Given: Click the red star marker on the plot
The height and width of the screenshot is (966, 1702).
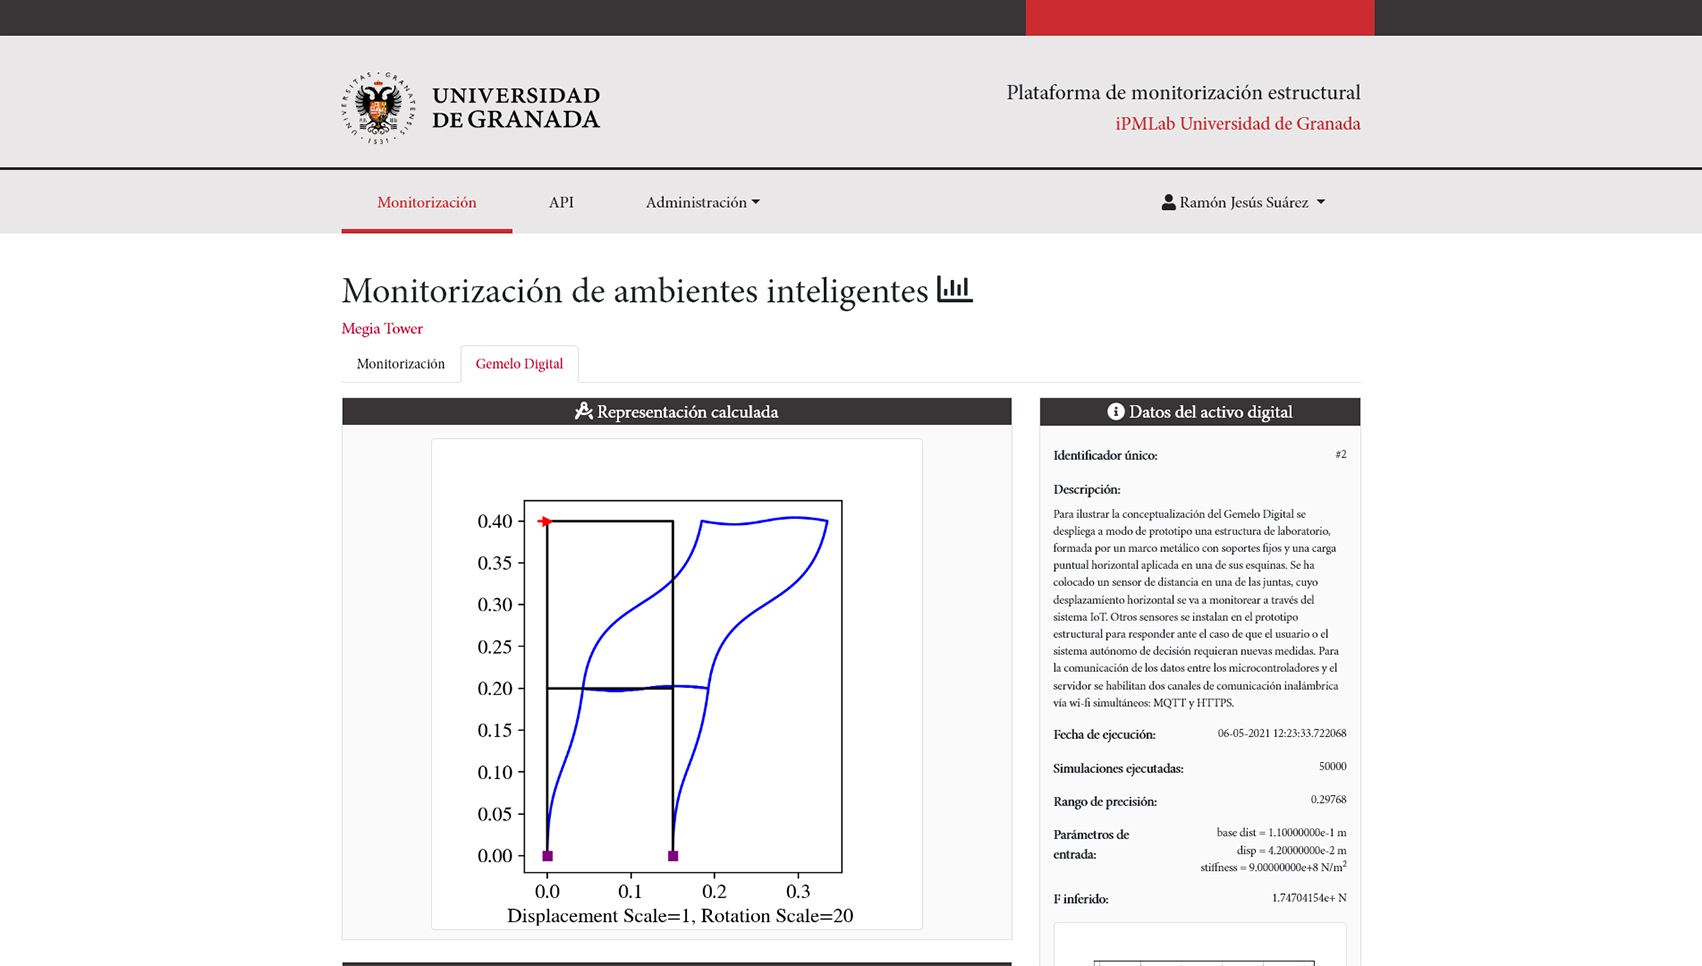Looking at the screenshot, I should pyautogui.click(x=544, y=521).
